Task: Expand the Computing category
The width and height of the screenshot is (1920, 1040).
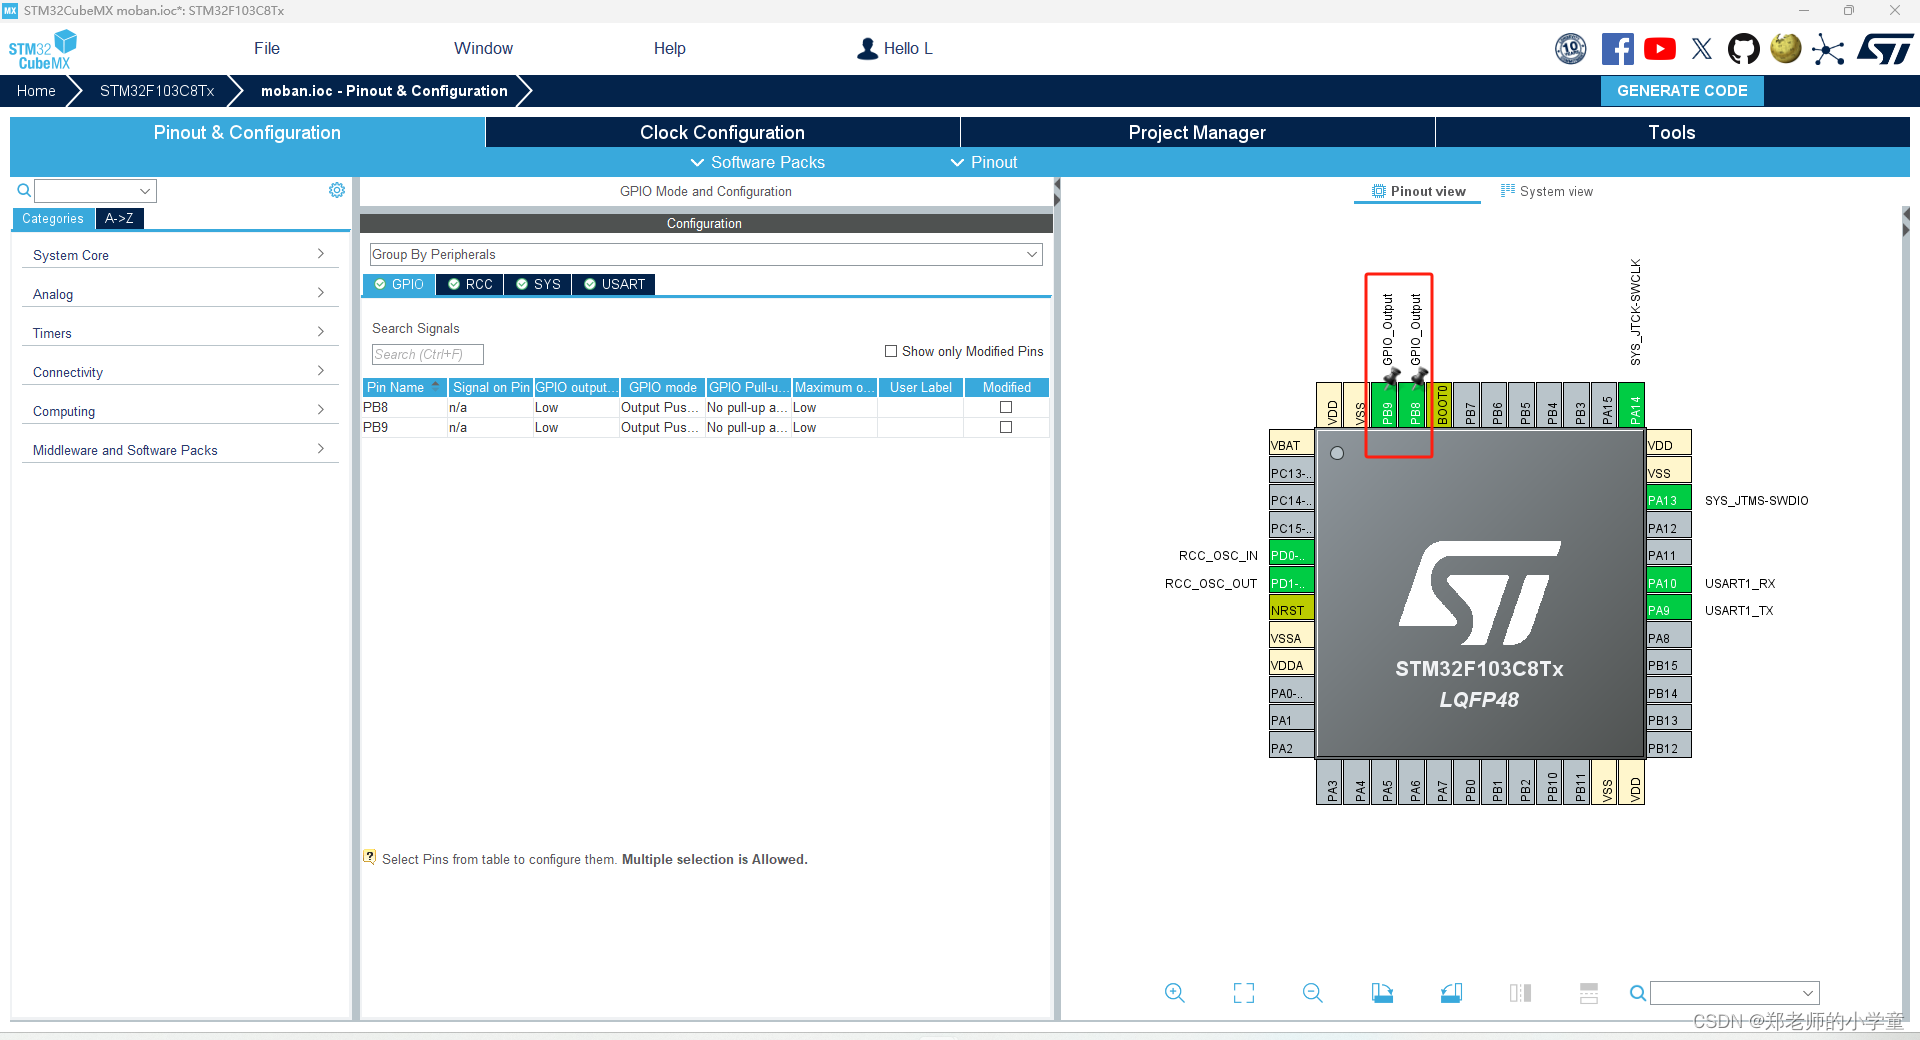Action: coord(180,411)
